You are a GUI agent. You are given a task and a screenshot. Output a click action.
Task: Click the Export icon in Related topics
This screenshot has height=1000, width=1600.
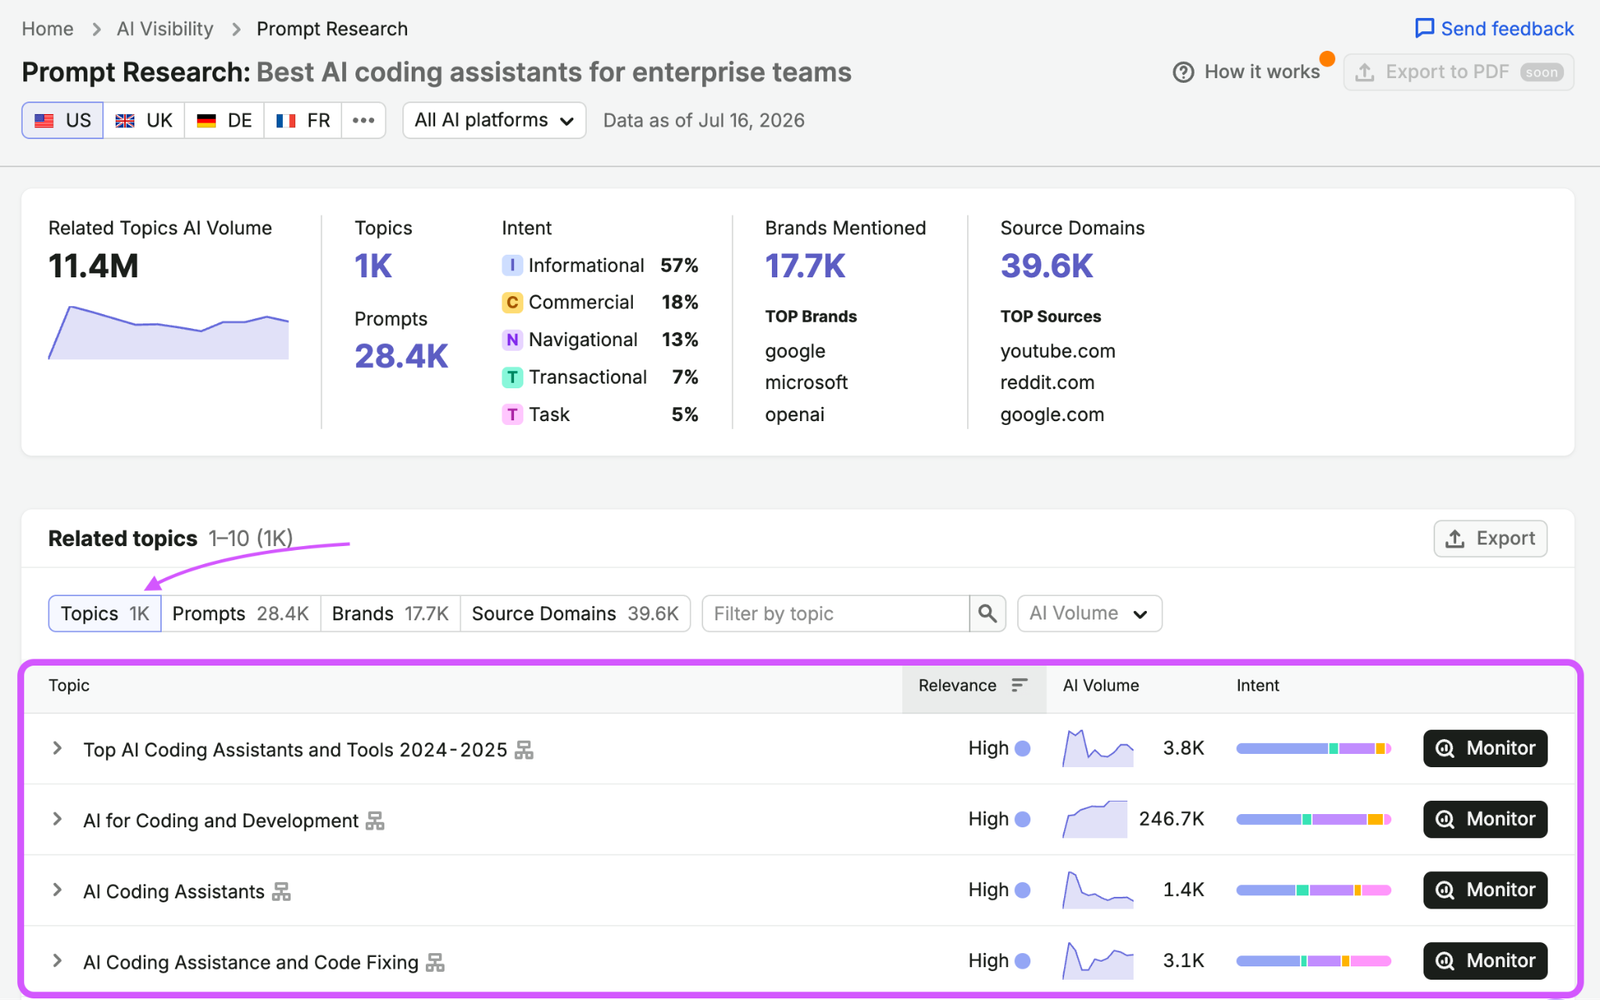pyautogui.click(x=1456, y=539)
